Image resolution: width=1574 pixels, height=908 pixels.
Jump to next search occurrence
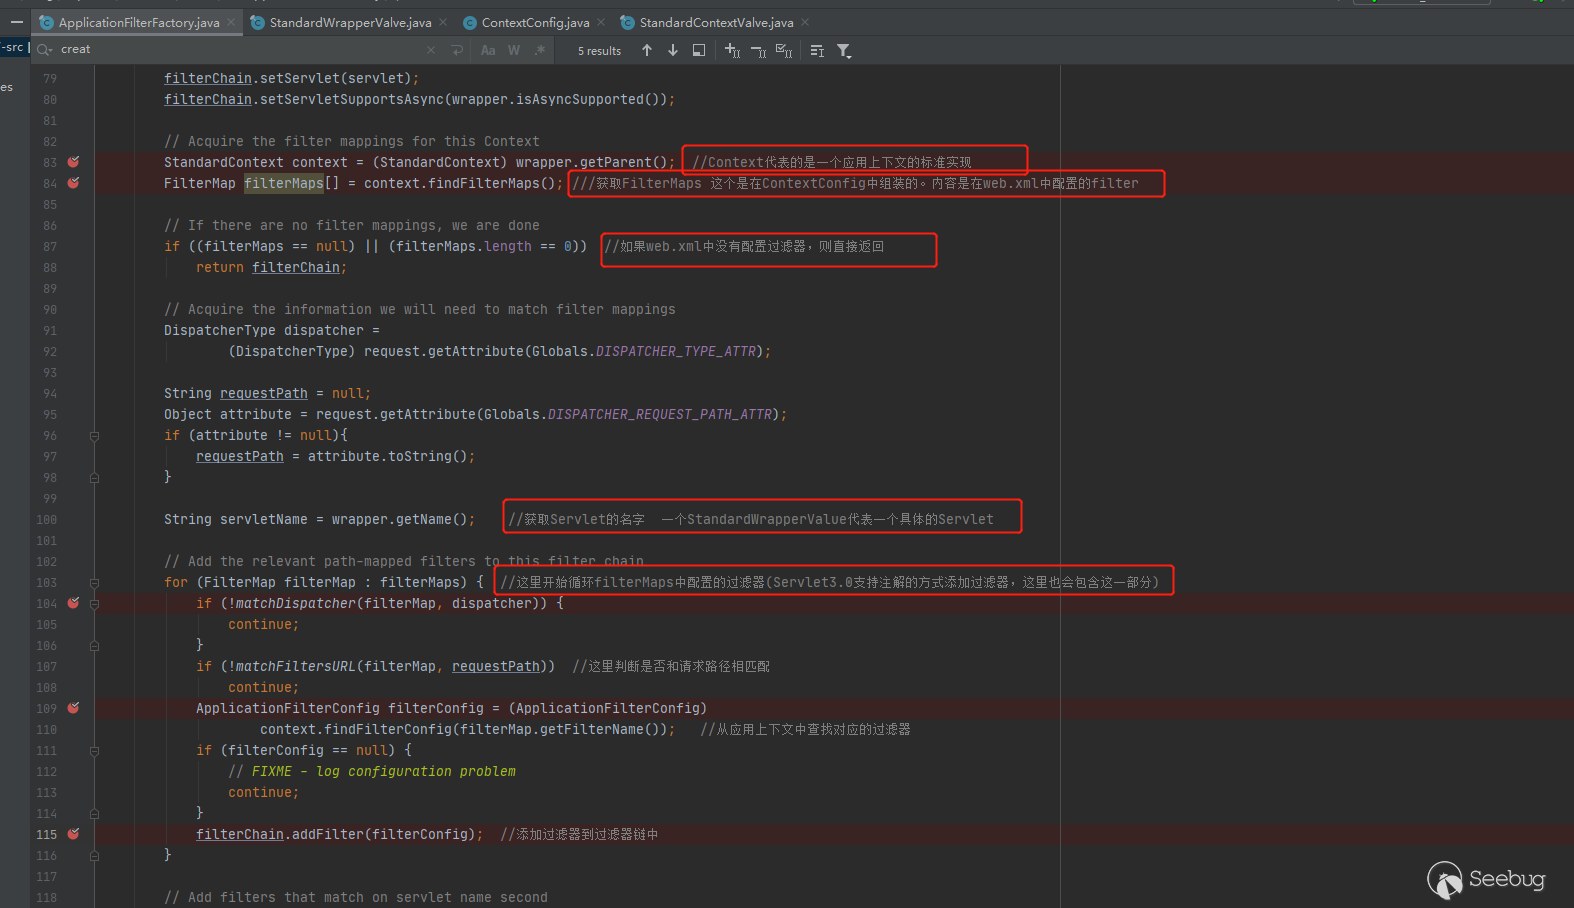tap(673, 50)
